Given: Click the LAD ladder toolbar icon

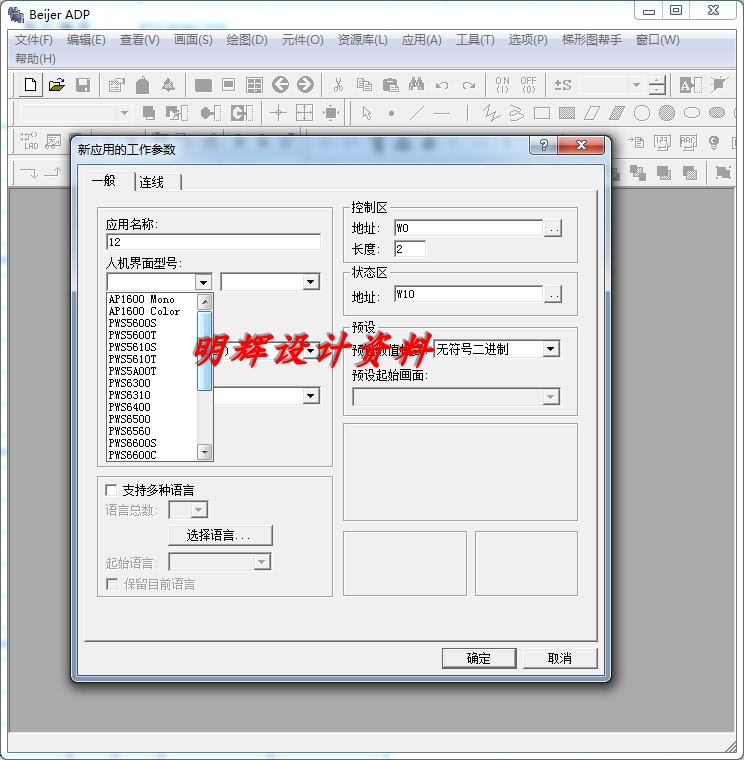Looking at the screenshot, I should [29, 141].
